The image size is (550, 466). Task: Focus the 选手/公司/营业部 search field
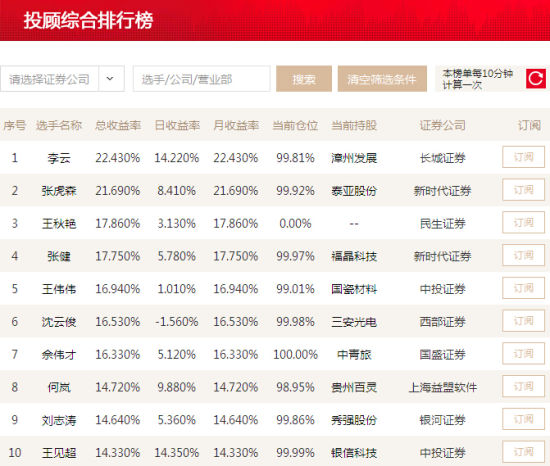[x=202, y=79]
